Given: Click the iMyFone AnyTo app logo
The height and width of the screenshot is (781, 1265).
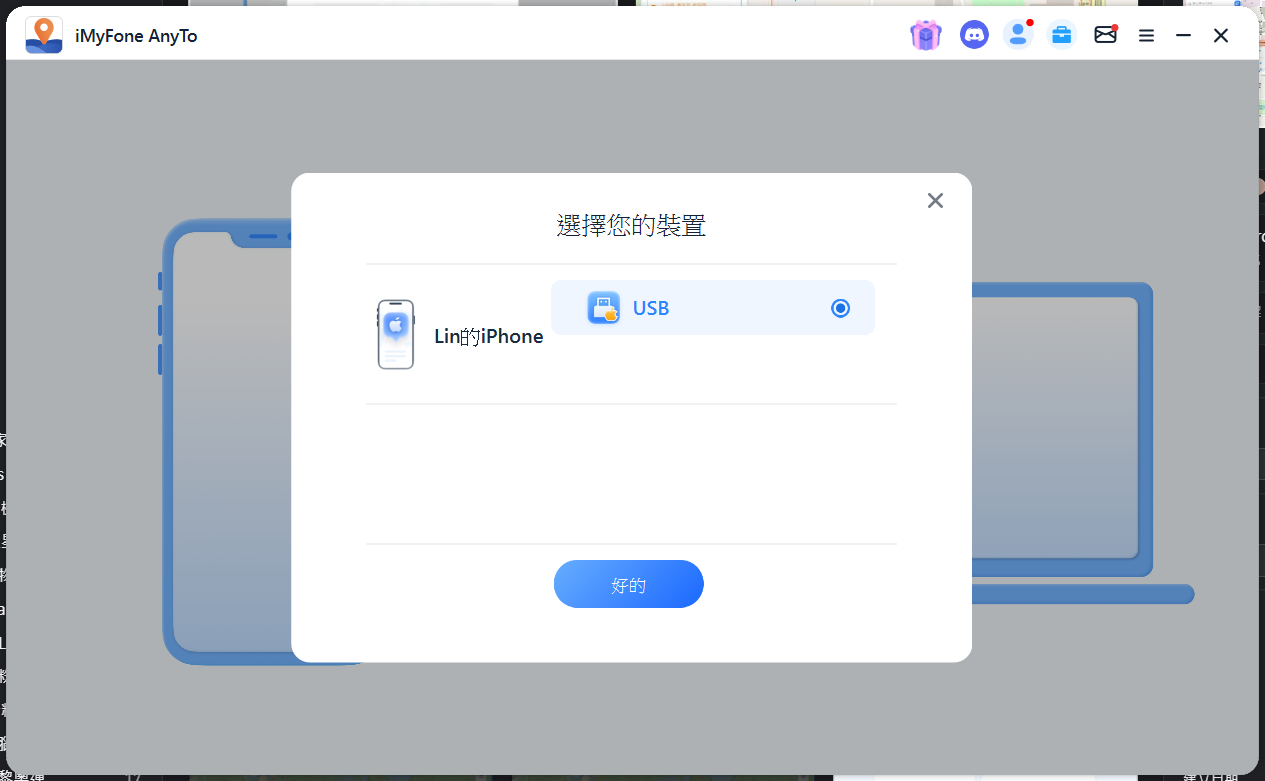Looking at the screenshot, I should (x=44, y=35).
